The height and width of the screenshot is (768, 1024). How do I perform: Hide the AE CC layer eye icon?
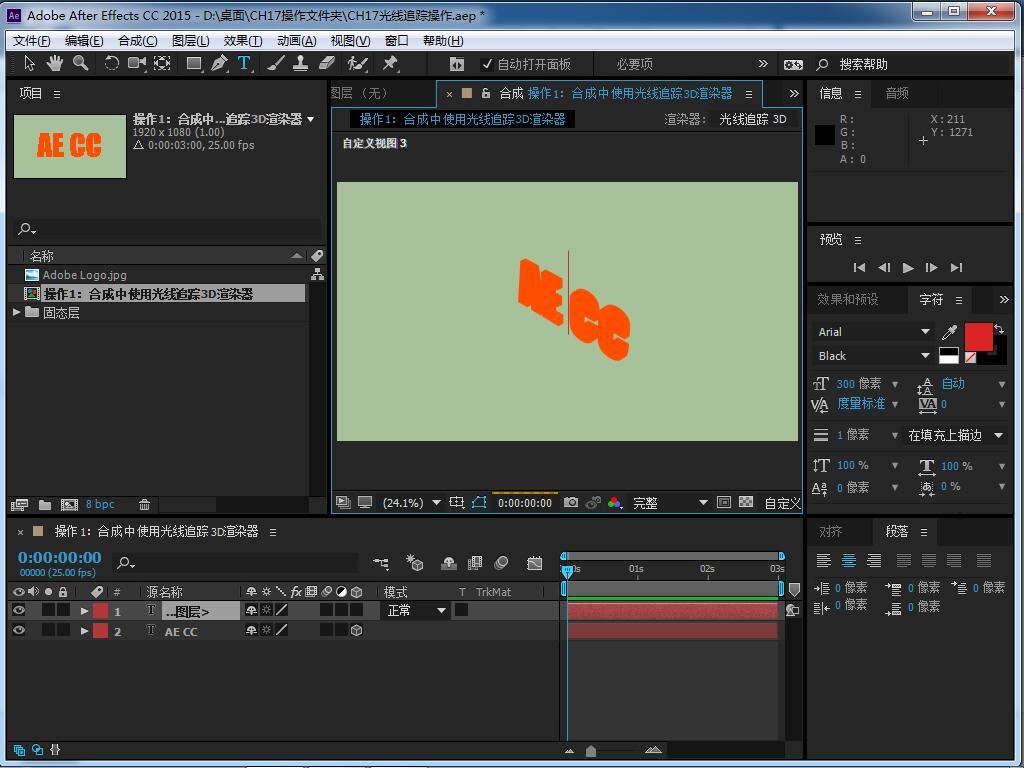tap(19, 630)
